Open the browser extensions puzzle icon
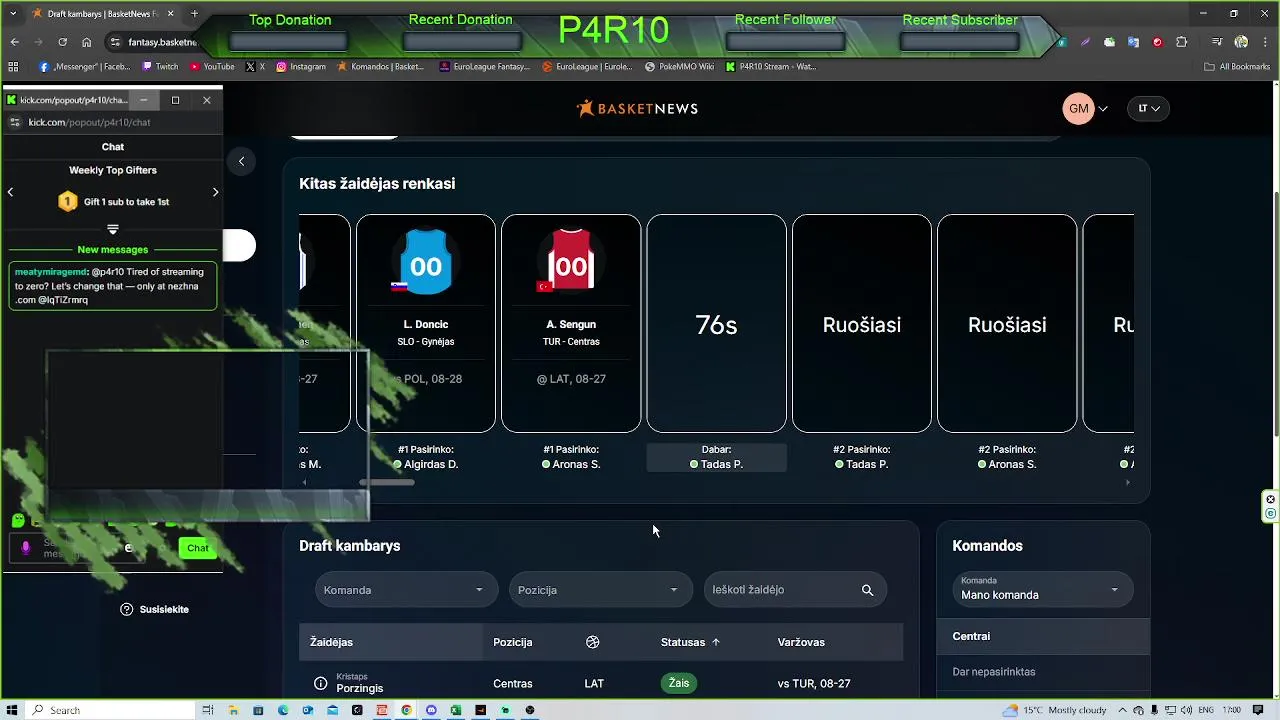The height and width of the screenshot is (720, 1280). 1182,42
